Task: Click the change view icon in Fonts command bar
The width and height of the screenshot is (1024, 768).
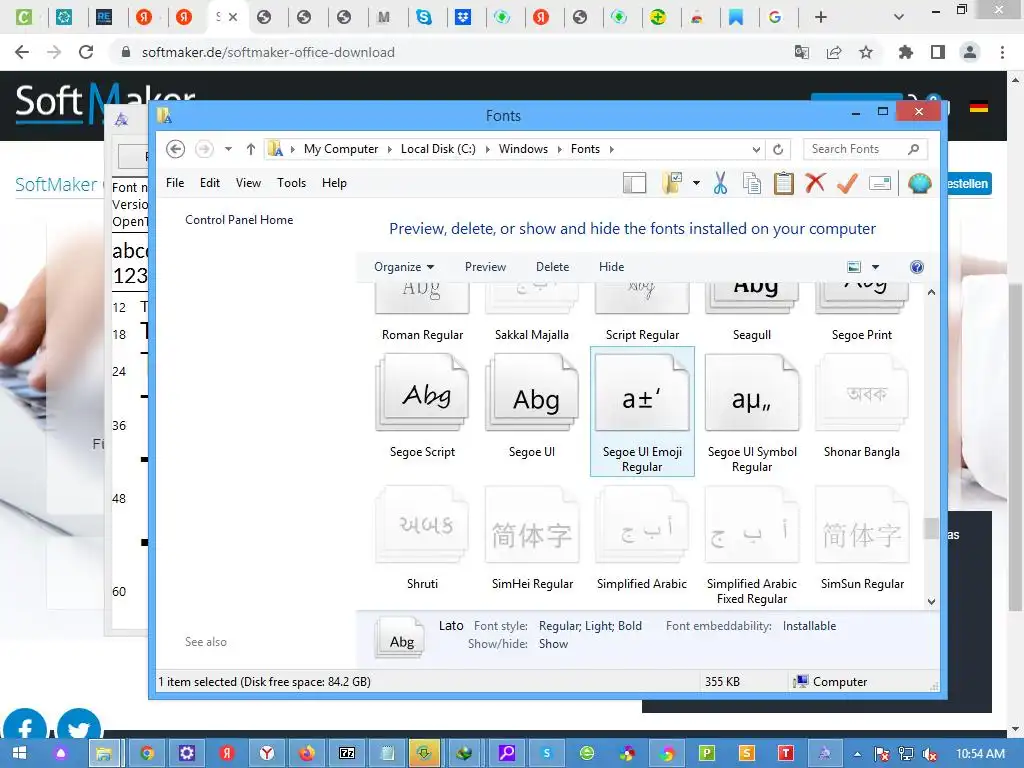Action: point(854,267)
